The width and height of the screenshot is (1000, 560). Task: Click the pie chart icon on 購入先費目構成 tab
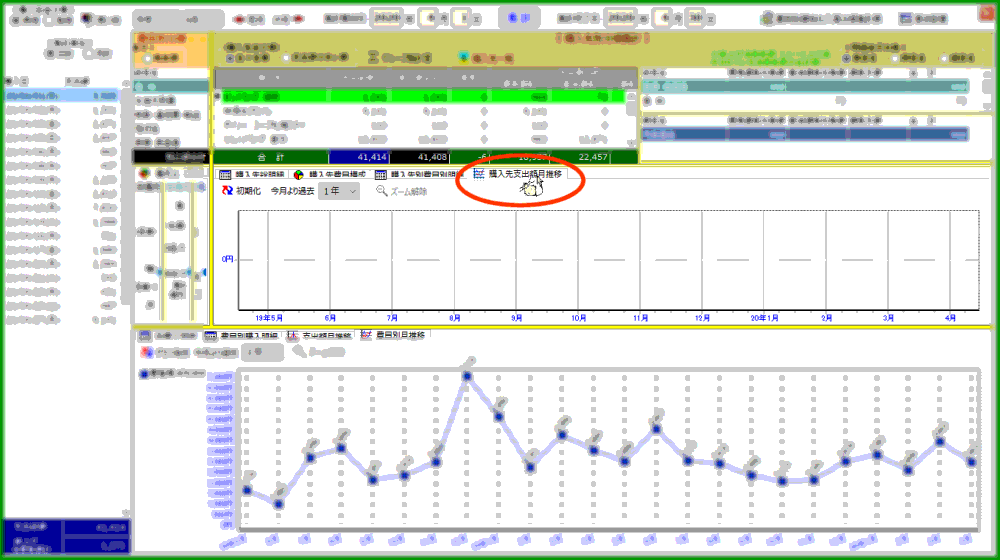298,175
